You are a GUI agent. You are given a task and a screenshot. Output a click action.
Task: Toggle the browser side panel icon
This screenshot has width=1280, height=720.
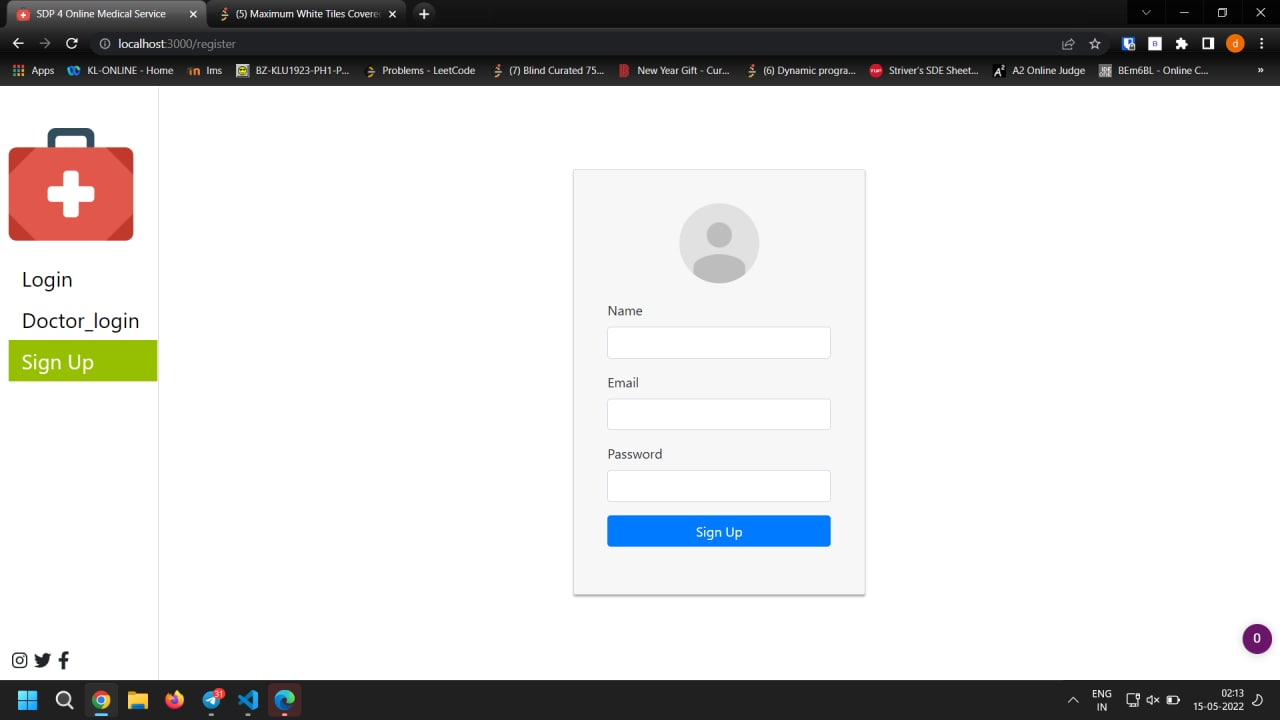pos(1208,43)
